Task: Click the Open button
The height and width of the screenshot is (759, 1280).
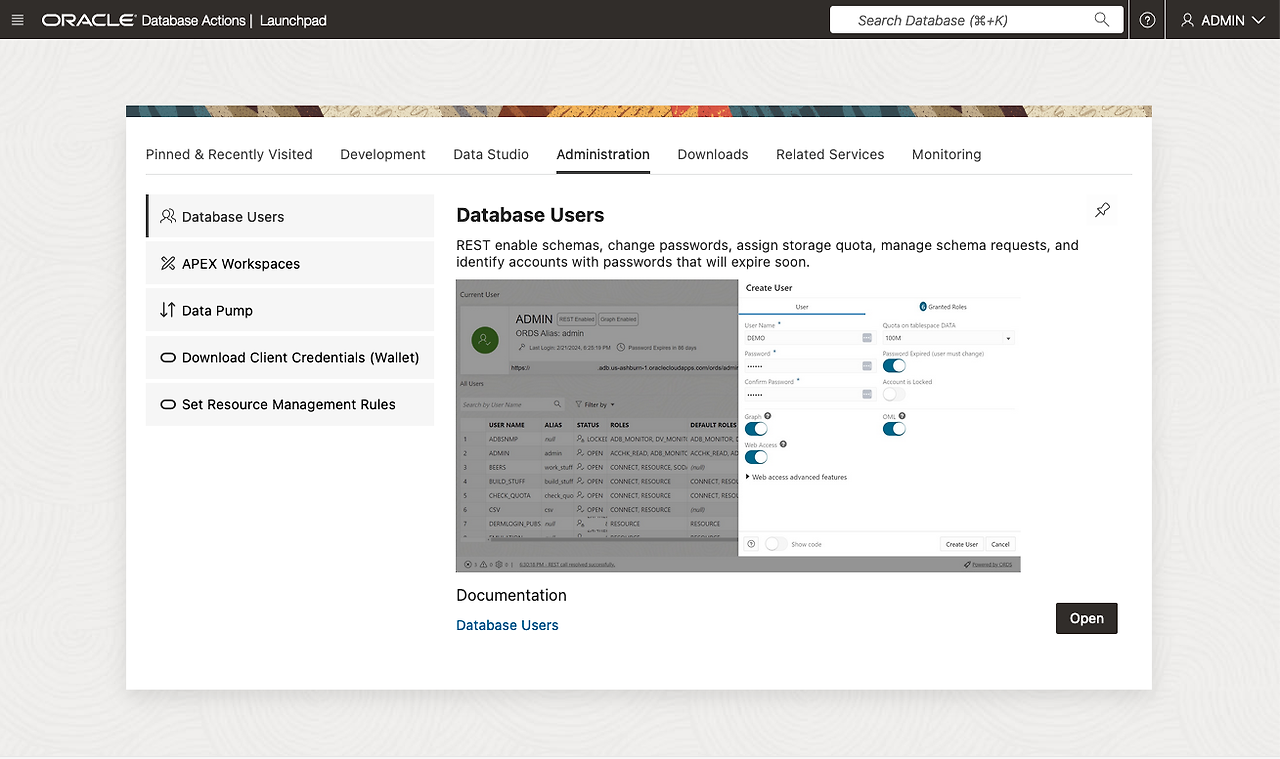Action: tap(1086, 618)
